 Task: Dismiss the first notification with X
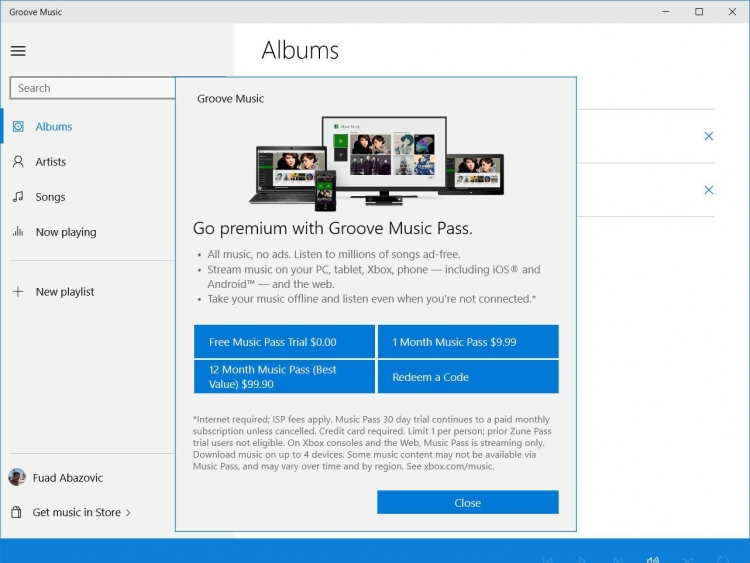point(709,136)
